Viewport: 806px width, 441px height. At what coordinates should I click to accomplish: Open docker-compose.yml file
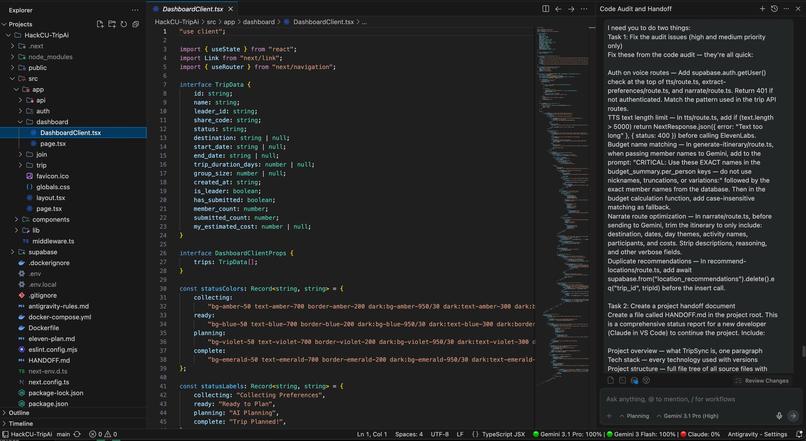pos(60,317)
